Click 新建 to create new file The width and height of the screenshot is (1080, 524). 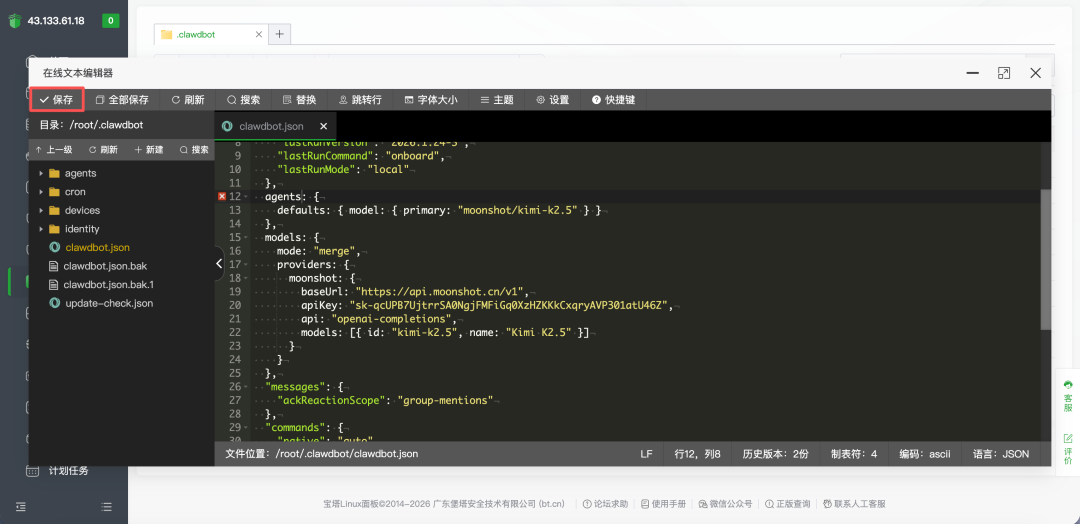pyautogui.click(x=149, y=149)
